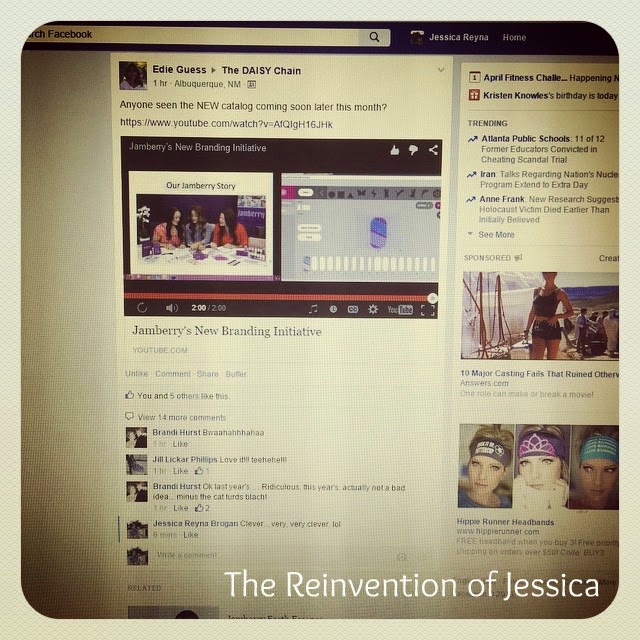Open Jill Lickar Phillips's profile name
The height and width of the screenshot is (640, 640).
click(x=185, y=459)
